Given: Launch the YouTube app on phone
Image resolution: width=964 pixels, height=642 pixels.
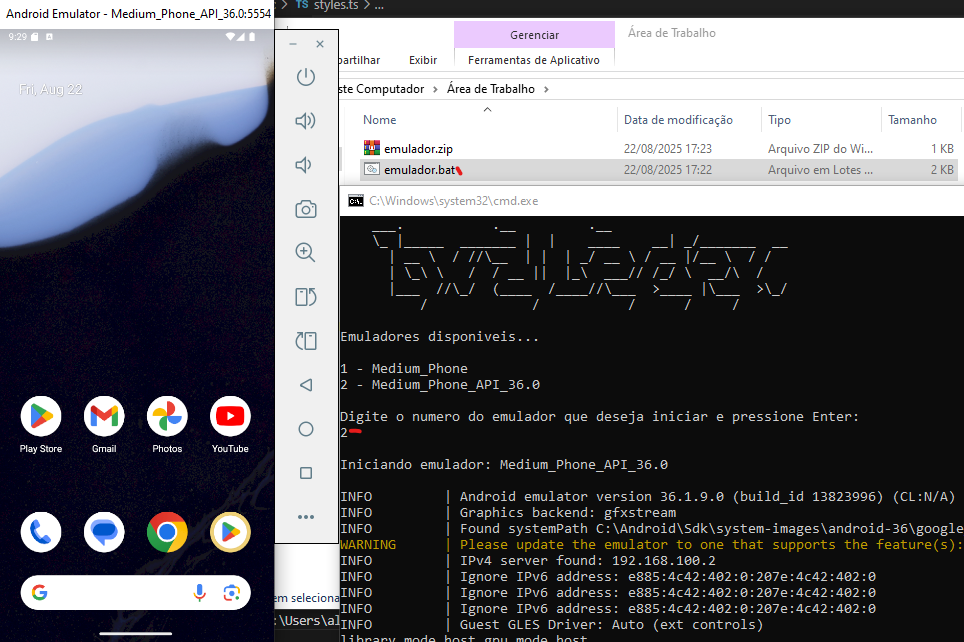Looking at the screenshot, I should pos(230,416).
